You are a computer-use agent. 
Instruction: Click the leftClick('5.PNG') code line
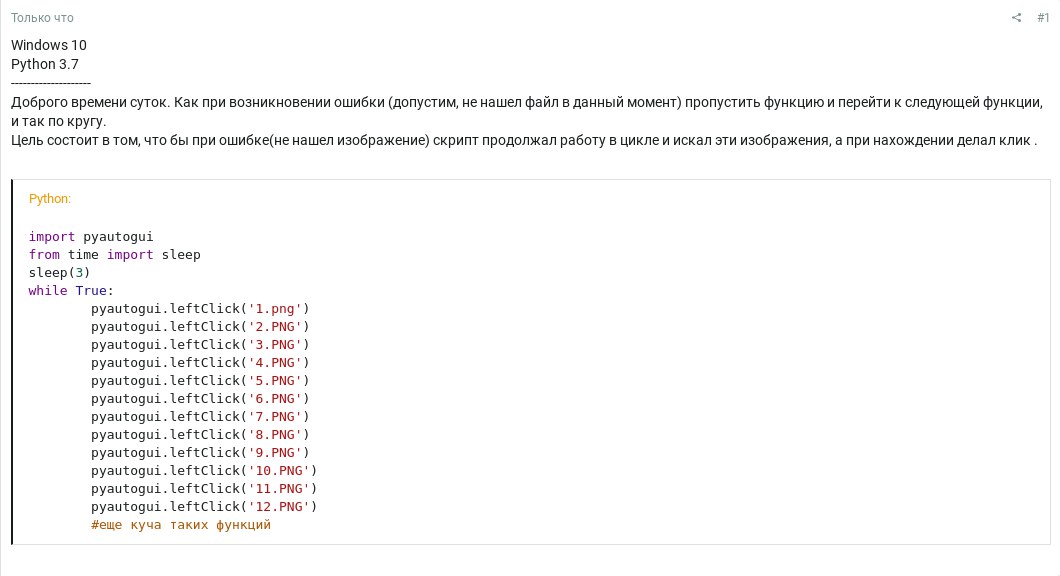tap(200, 381)
